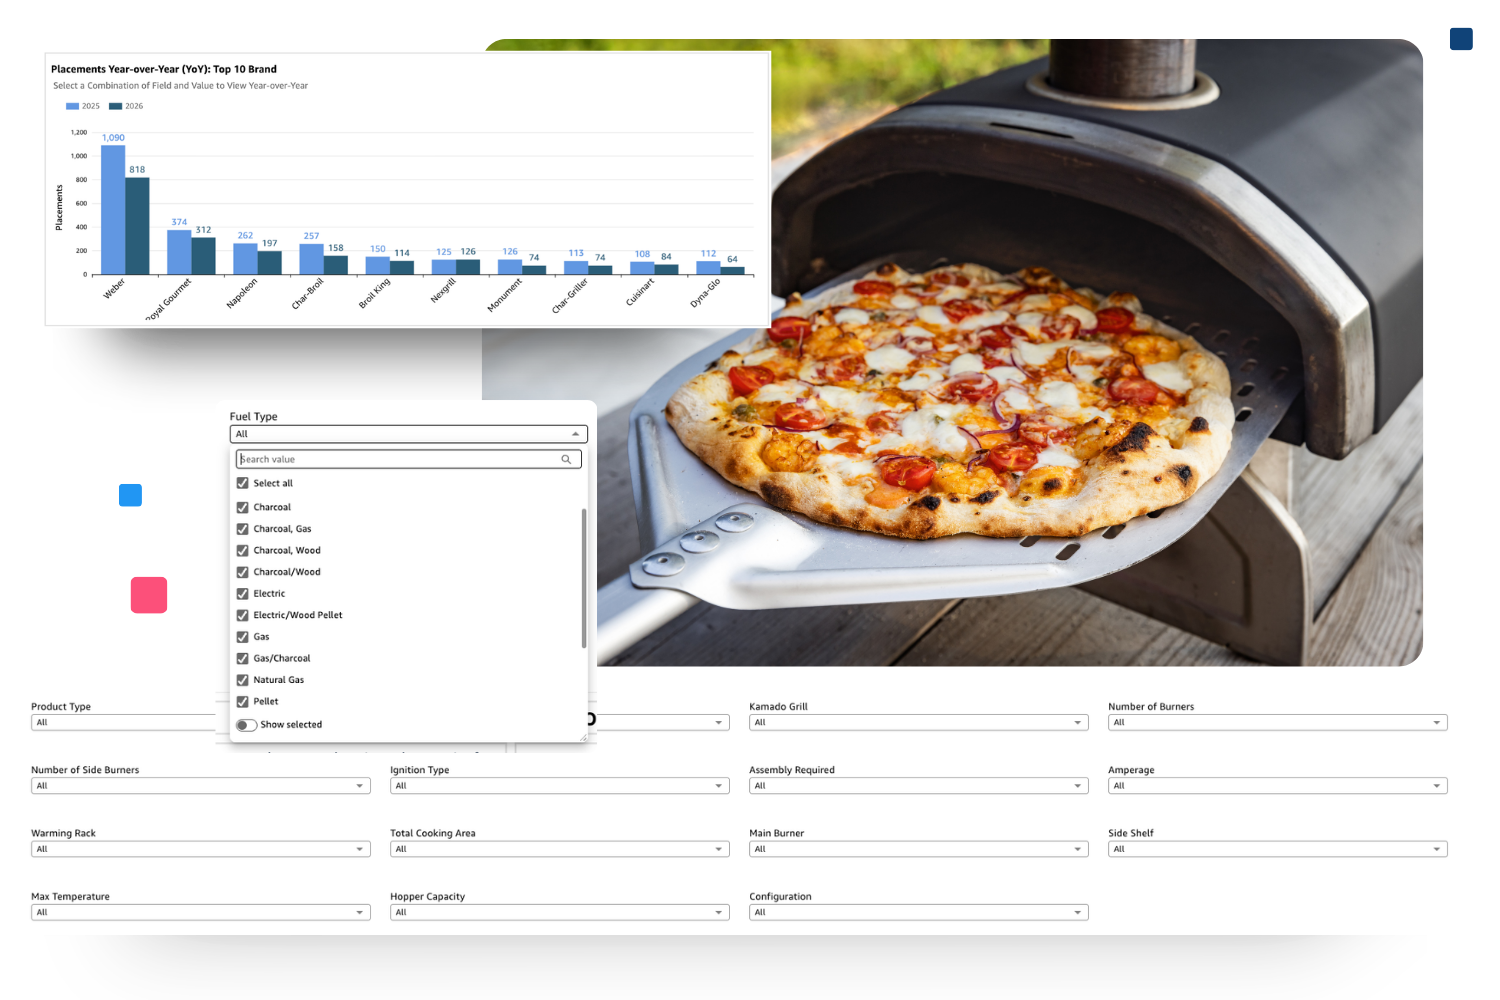Uncheck the Gas/Charcoal option

pos(243,658)
